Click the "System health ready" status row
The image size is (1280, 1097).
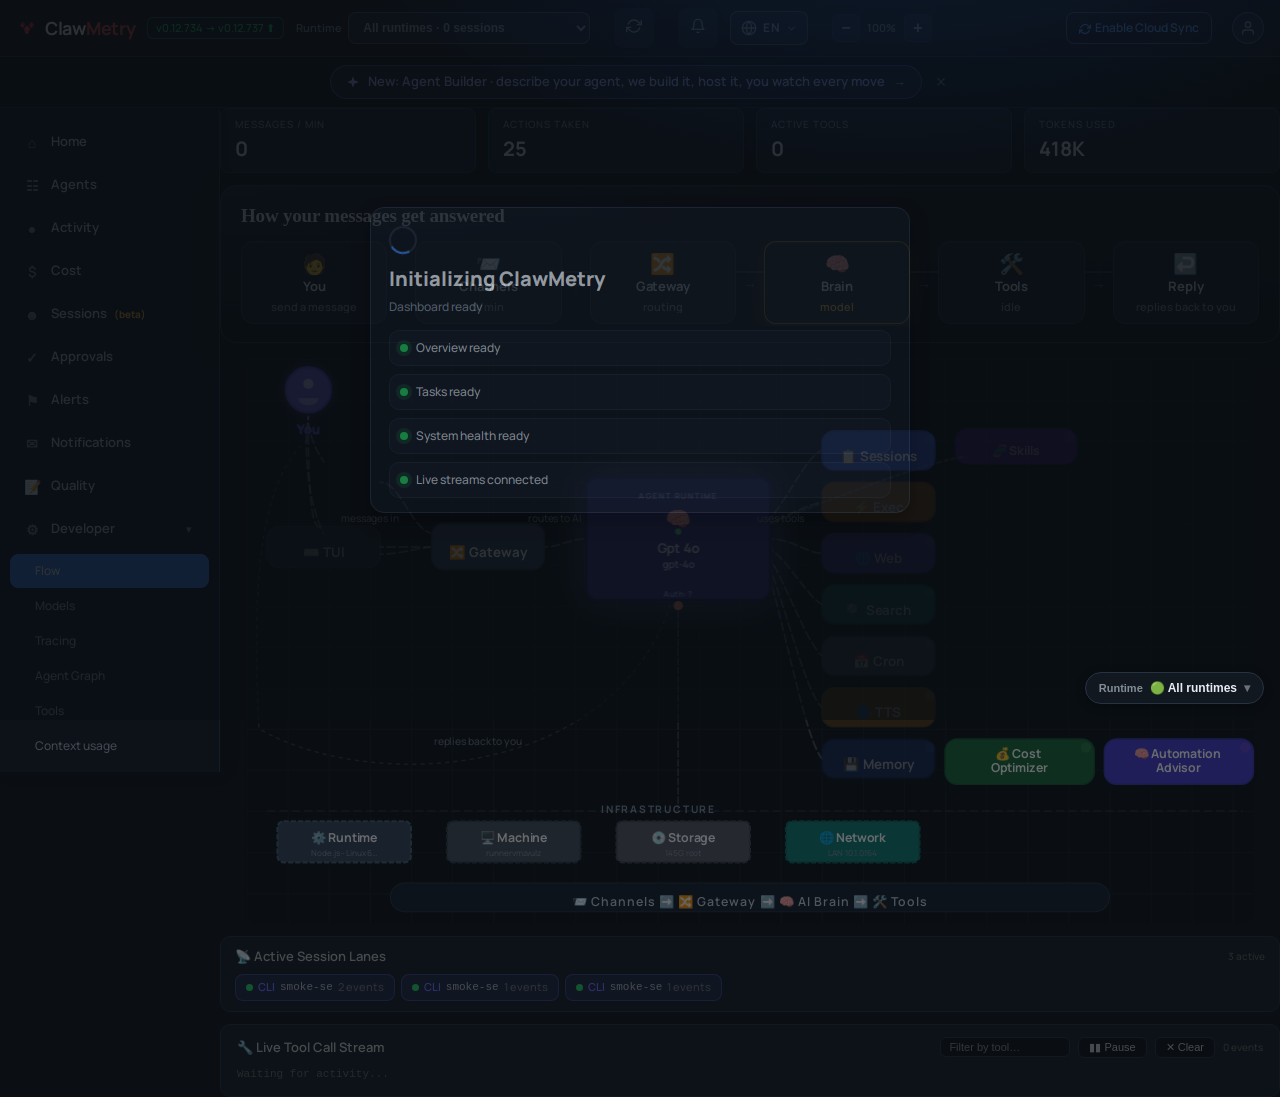click(640, 436)
